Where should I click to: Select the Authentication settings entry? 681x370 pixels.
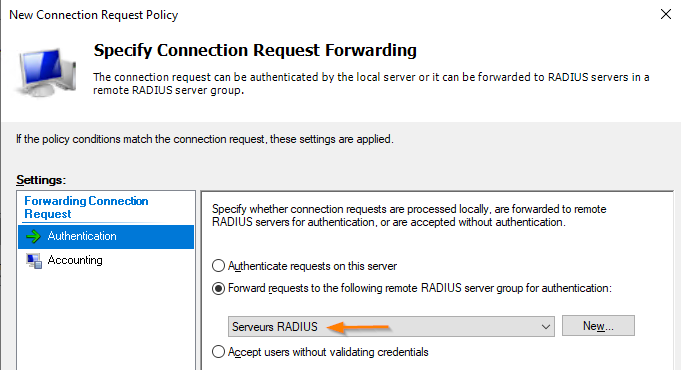(x=106, y=237)
